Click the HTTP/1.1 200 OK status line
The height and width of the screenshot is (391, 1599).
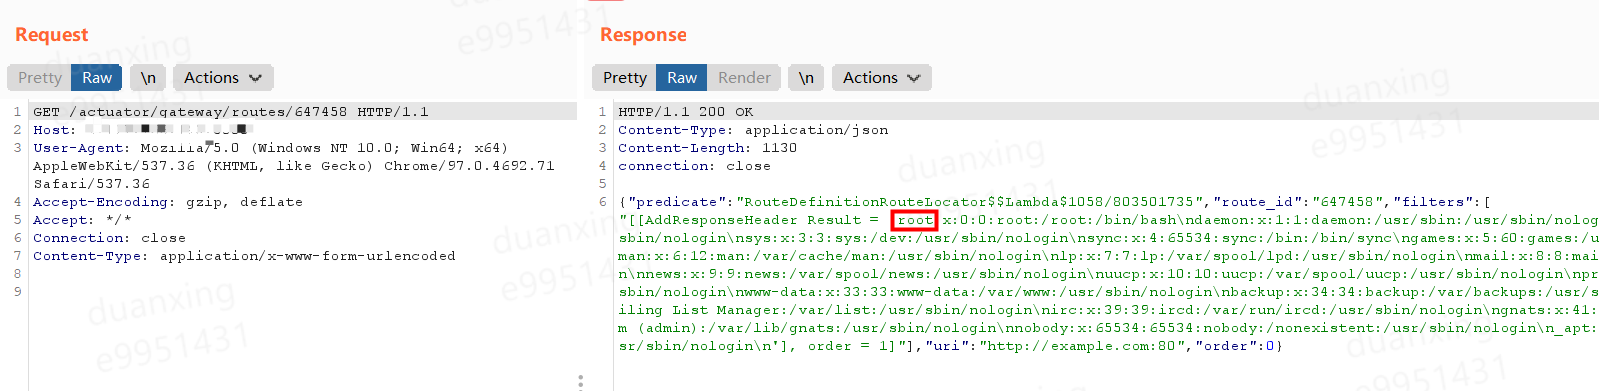[686, 112]
